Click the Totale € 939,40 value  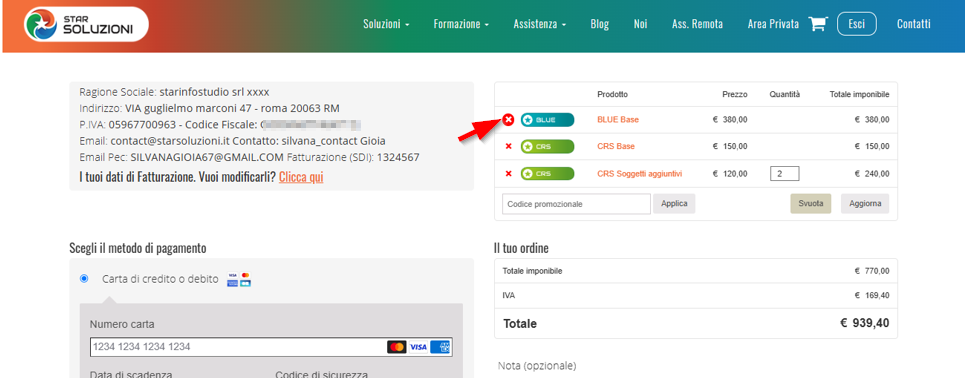point(865,324)
